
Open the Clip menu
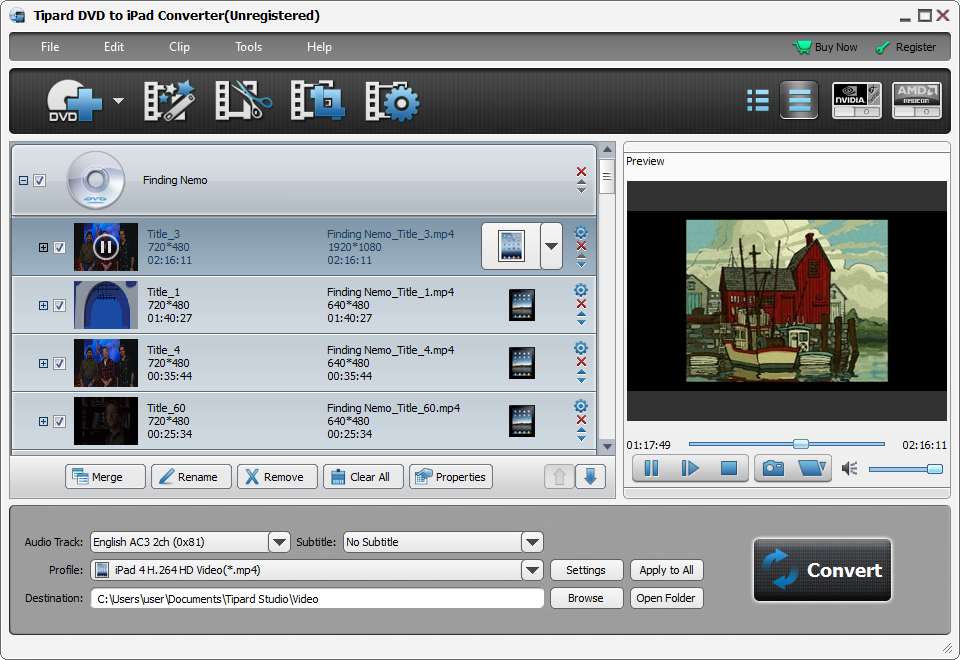coord(179,47)
